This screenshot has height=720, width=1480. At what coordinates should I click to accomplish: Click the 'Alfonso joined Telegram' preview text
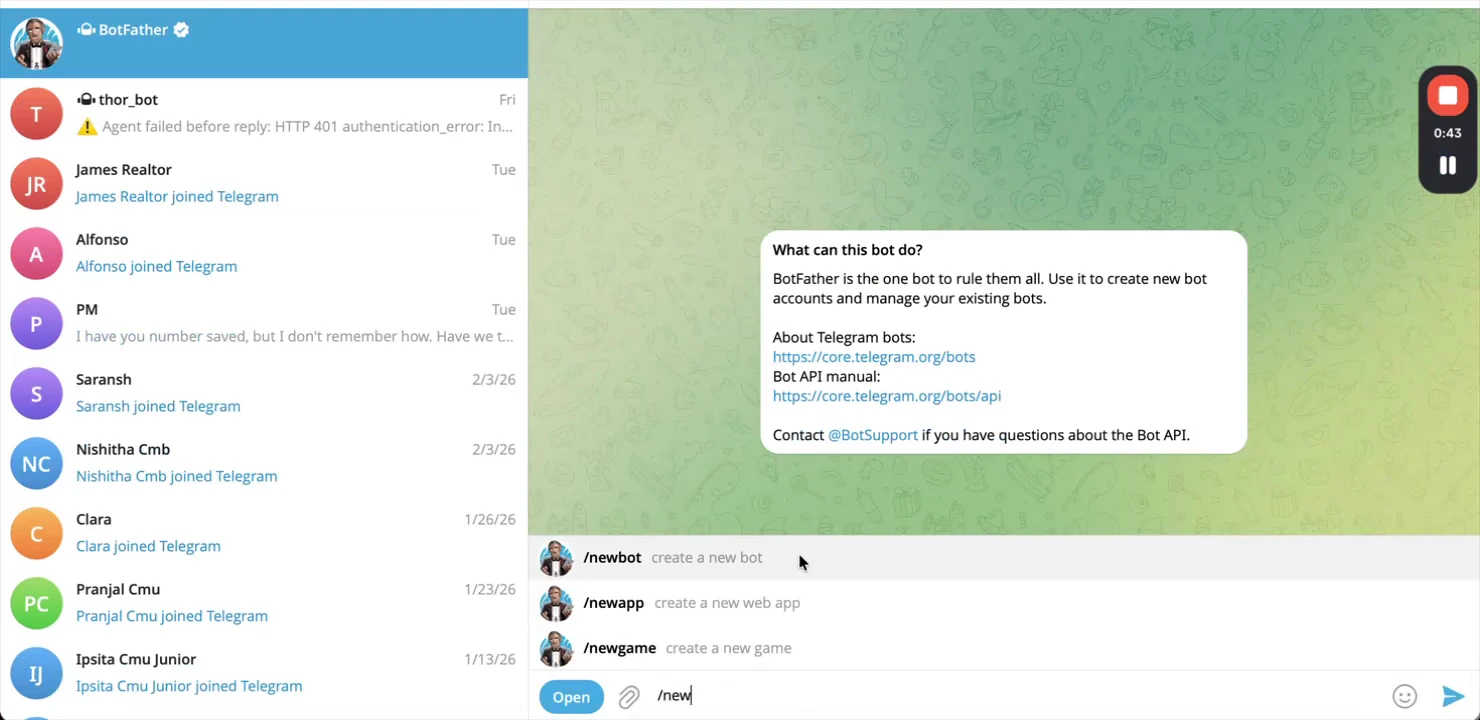tap(157, 267)
